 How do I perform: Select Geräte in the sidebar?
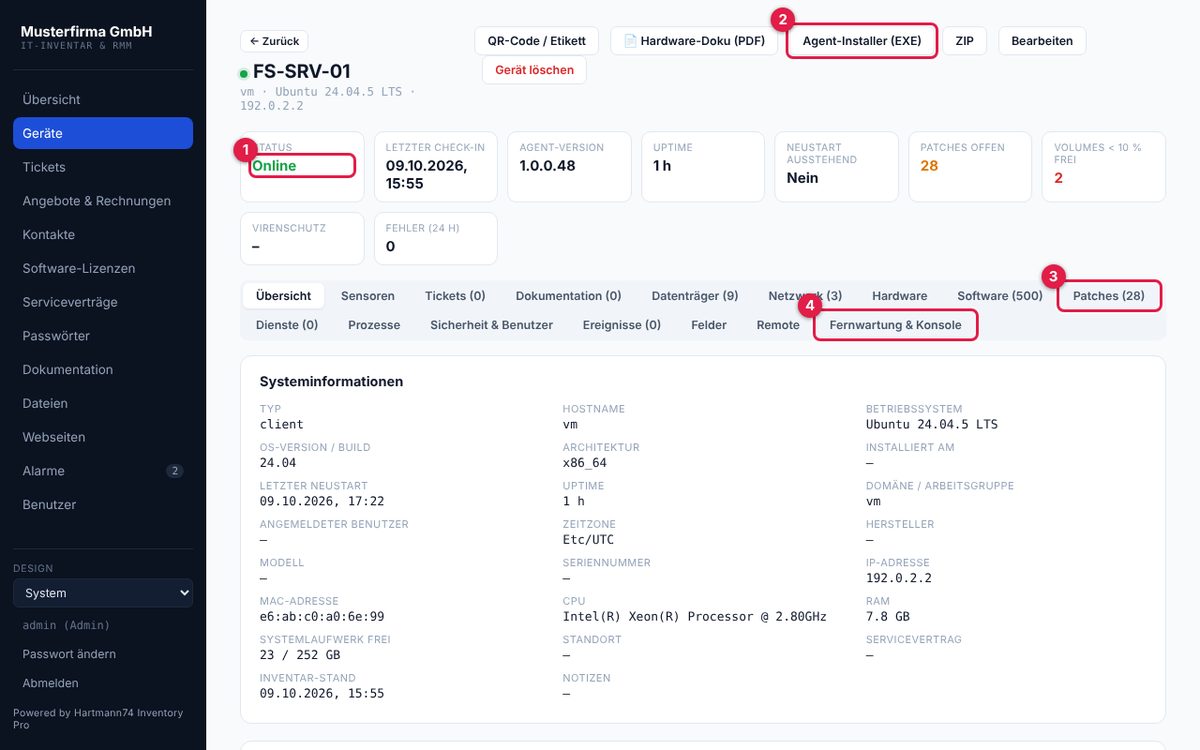tap(103, 133)
